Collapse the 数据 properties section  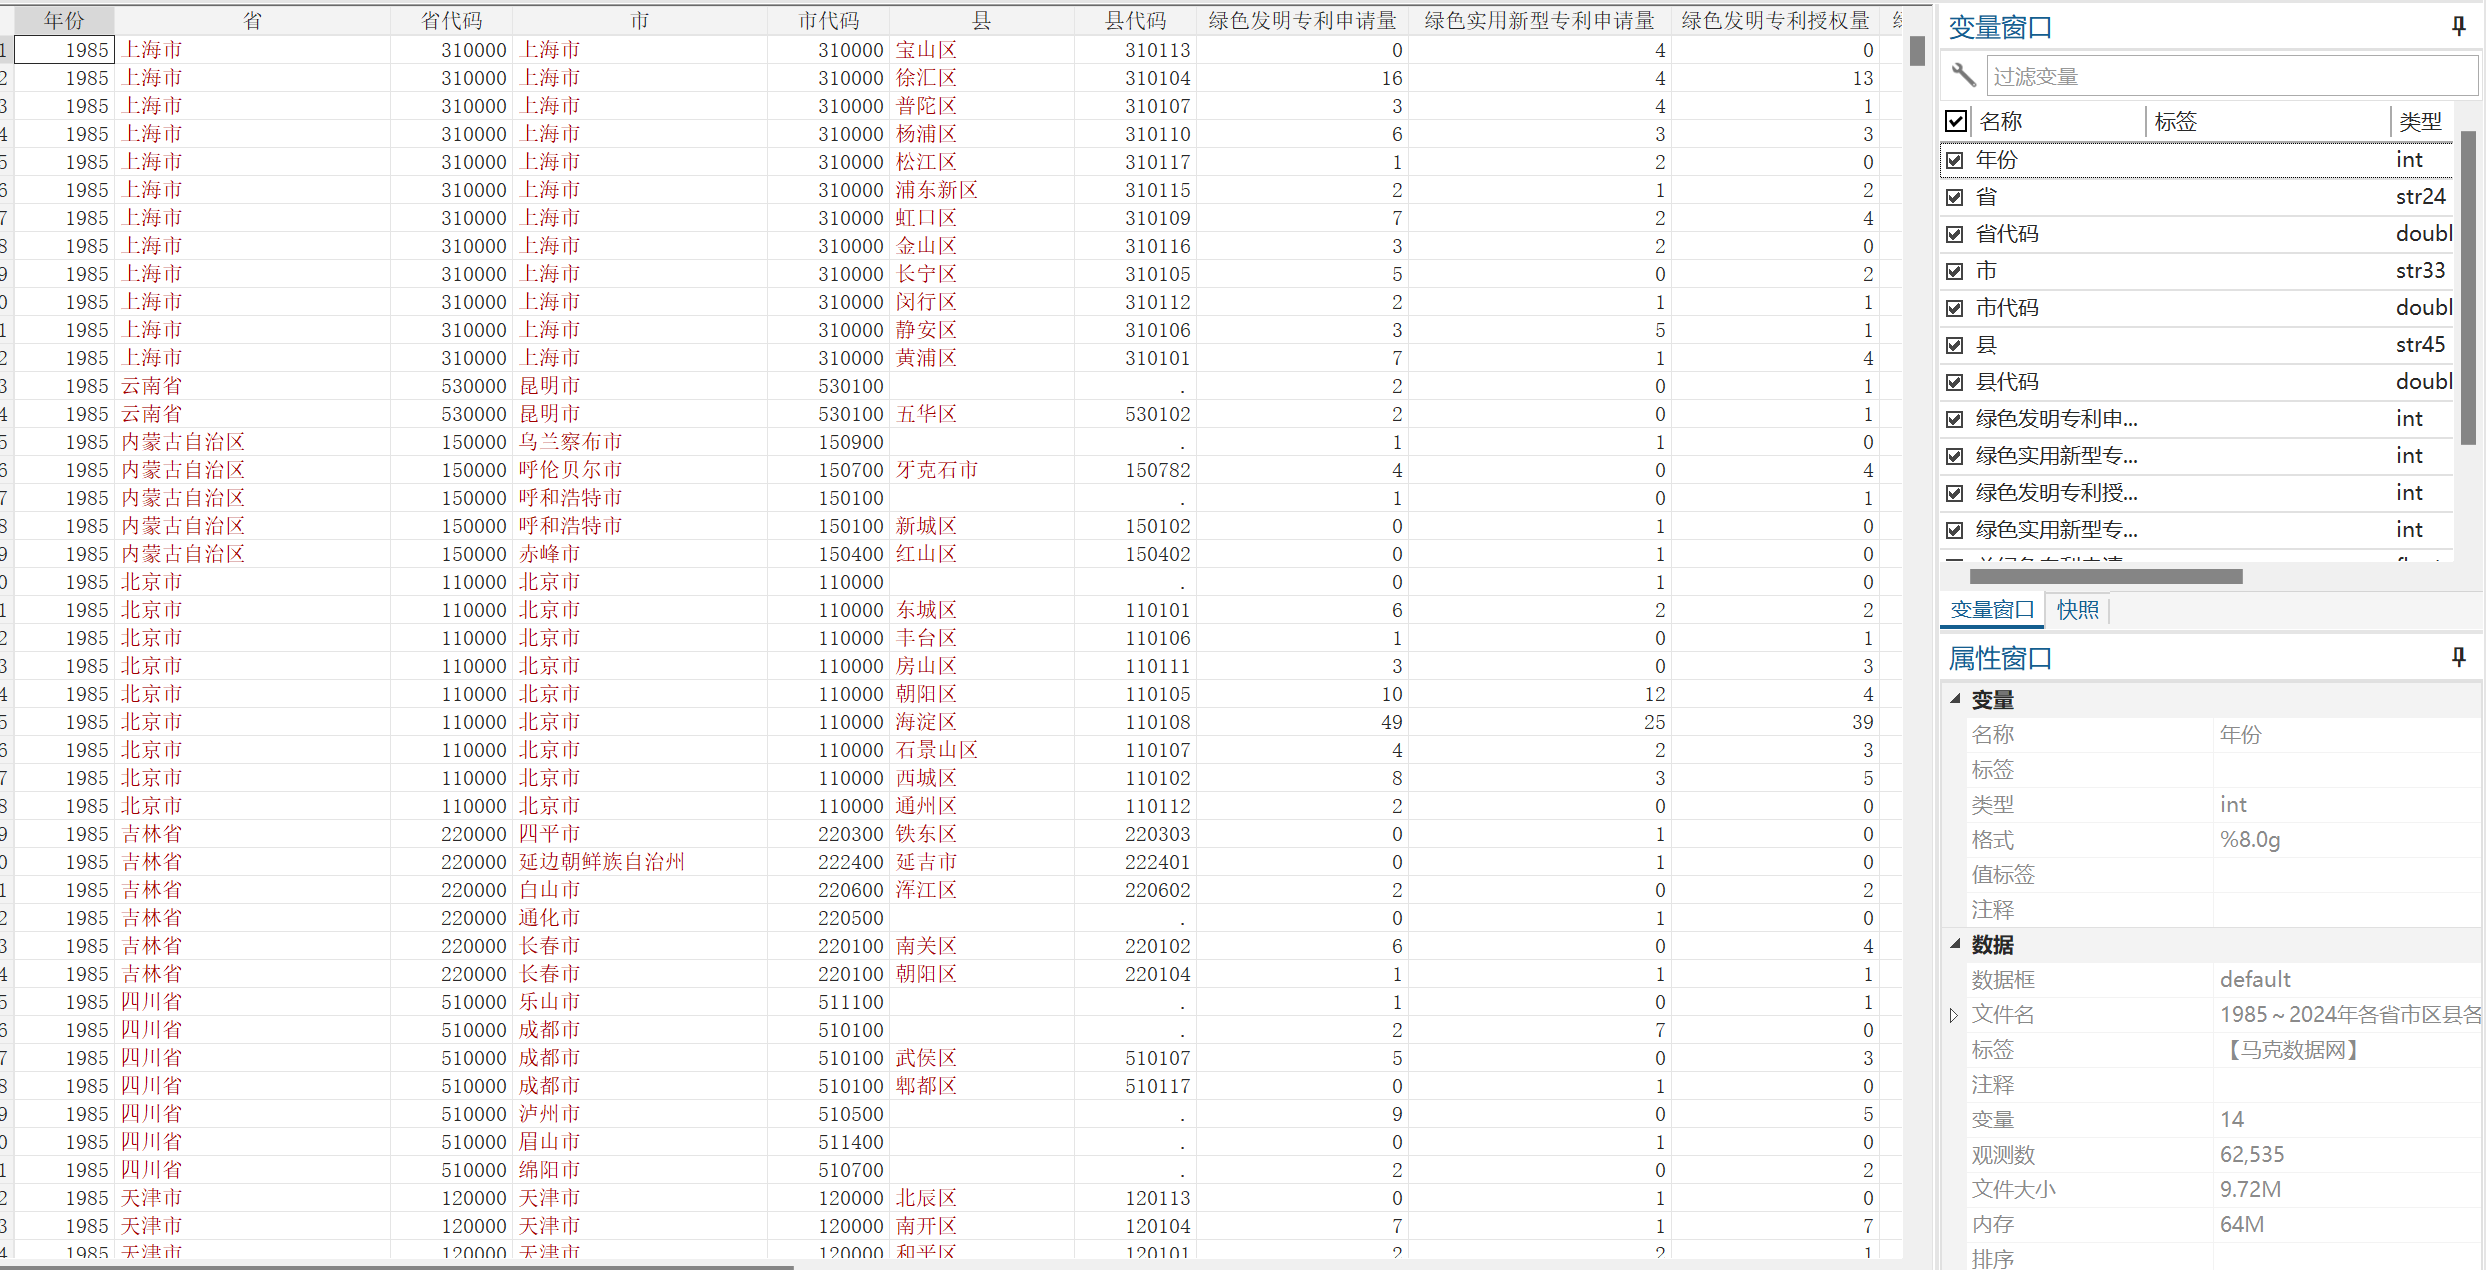click(1955, 943)
